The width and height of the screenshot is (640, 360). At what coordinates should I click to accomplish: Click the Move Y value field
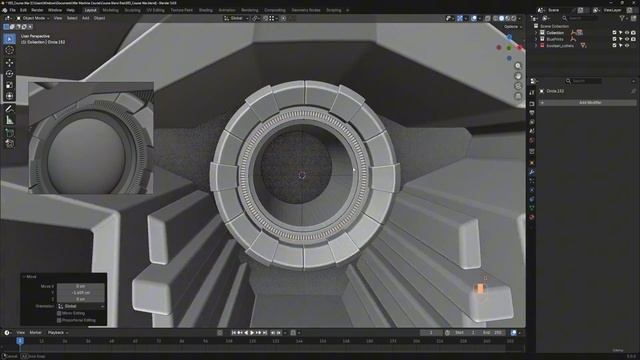(81, 293)
